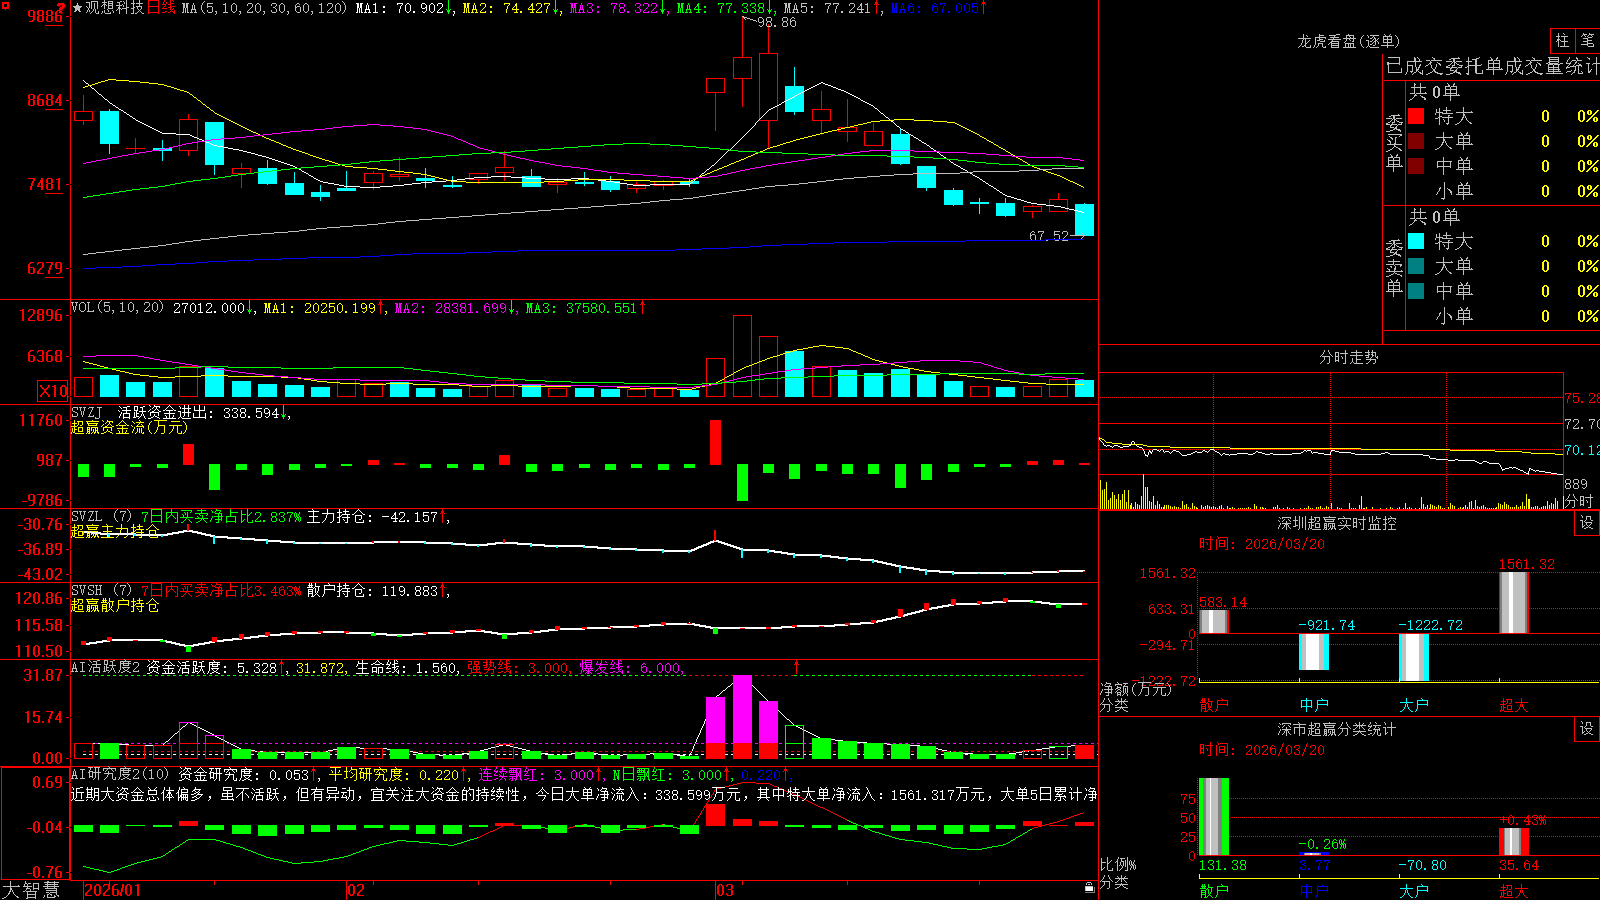This screenshot has height=900, width=1600.
Task: Click the dark red 大单 buy-order swatch
Action: click(x=1416, y=141)
